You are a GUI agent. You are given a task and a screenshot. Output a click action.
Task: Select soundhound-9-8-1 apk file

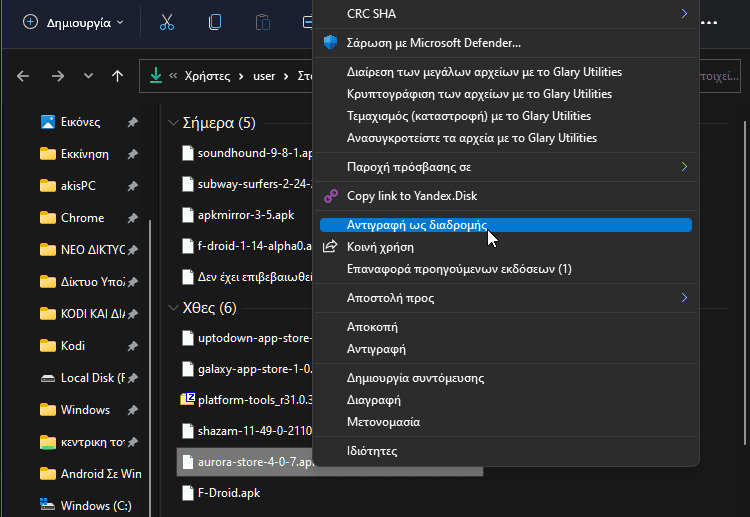[x=247, y=153]
